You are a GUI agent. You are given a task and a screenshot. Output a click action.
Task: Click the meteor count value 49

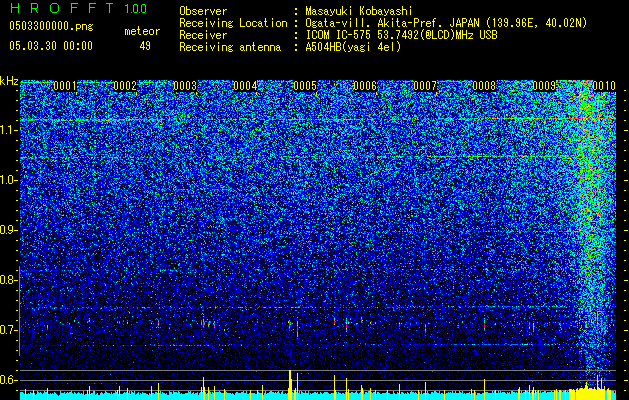point(145,46)
